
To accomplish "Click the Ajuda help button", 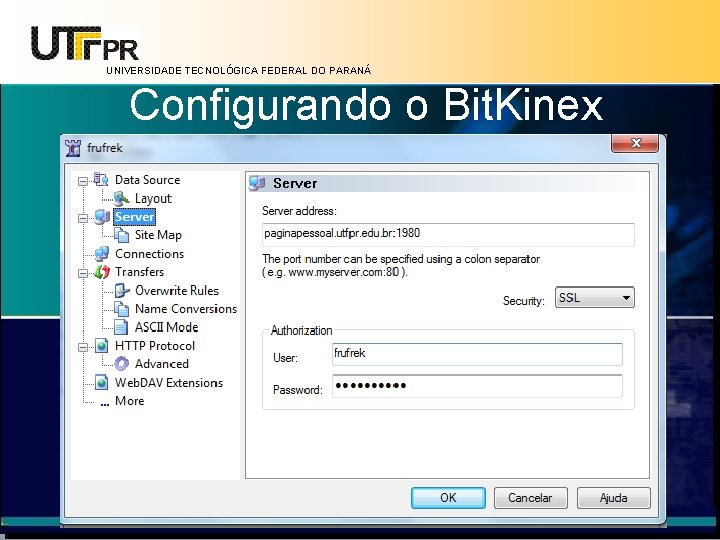I will (x=613, y=498).
